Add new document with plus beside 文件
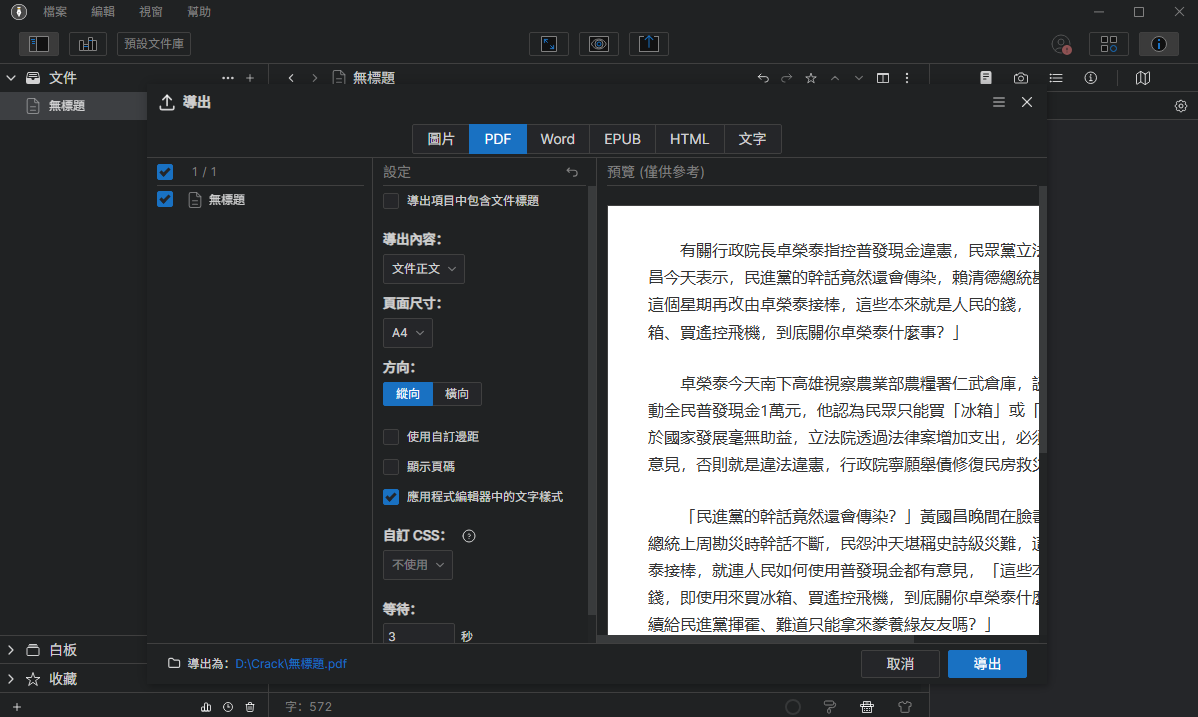Viewport: 1198px width, 717px height. point(250,78)
